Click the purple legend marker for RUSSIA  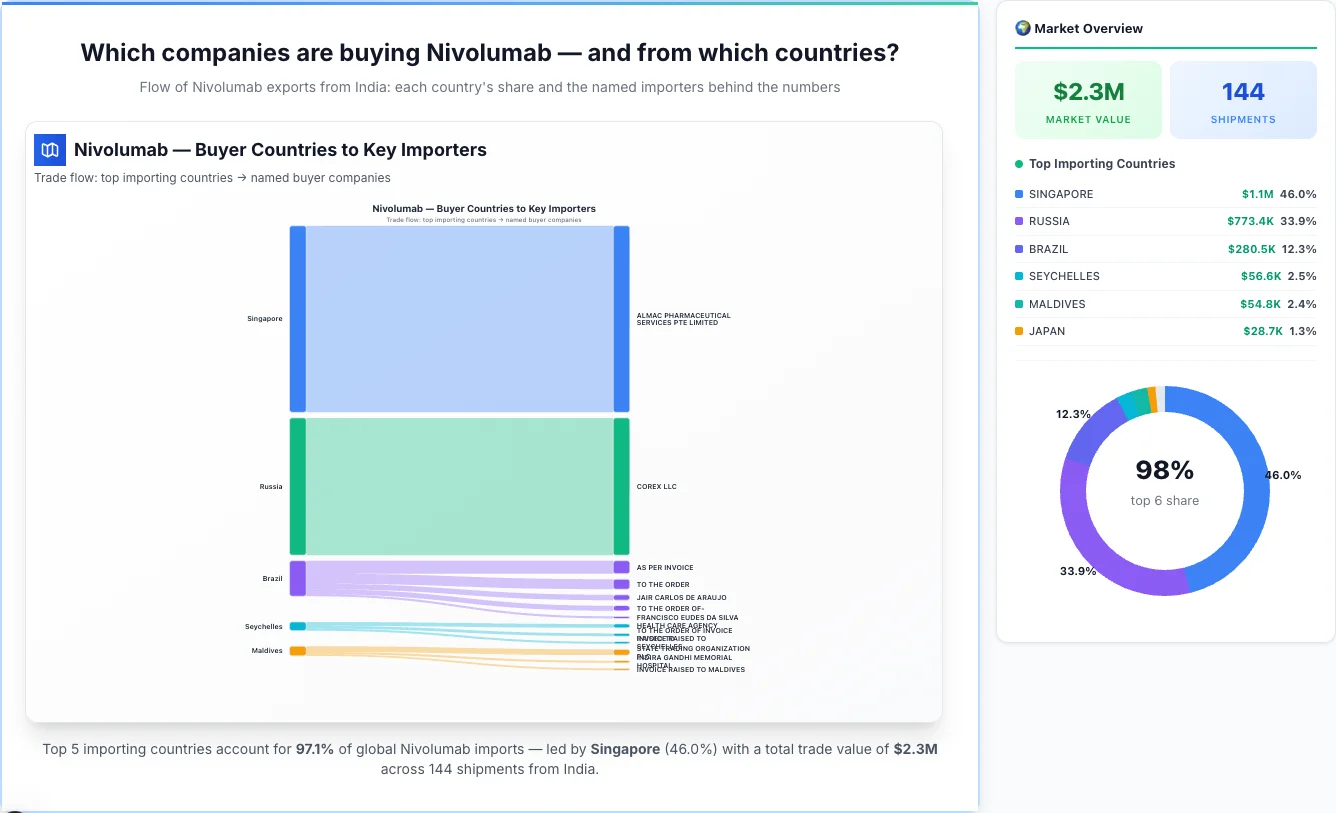pyautogui.click(x=1018, y=221)
